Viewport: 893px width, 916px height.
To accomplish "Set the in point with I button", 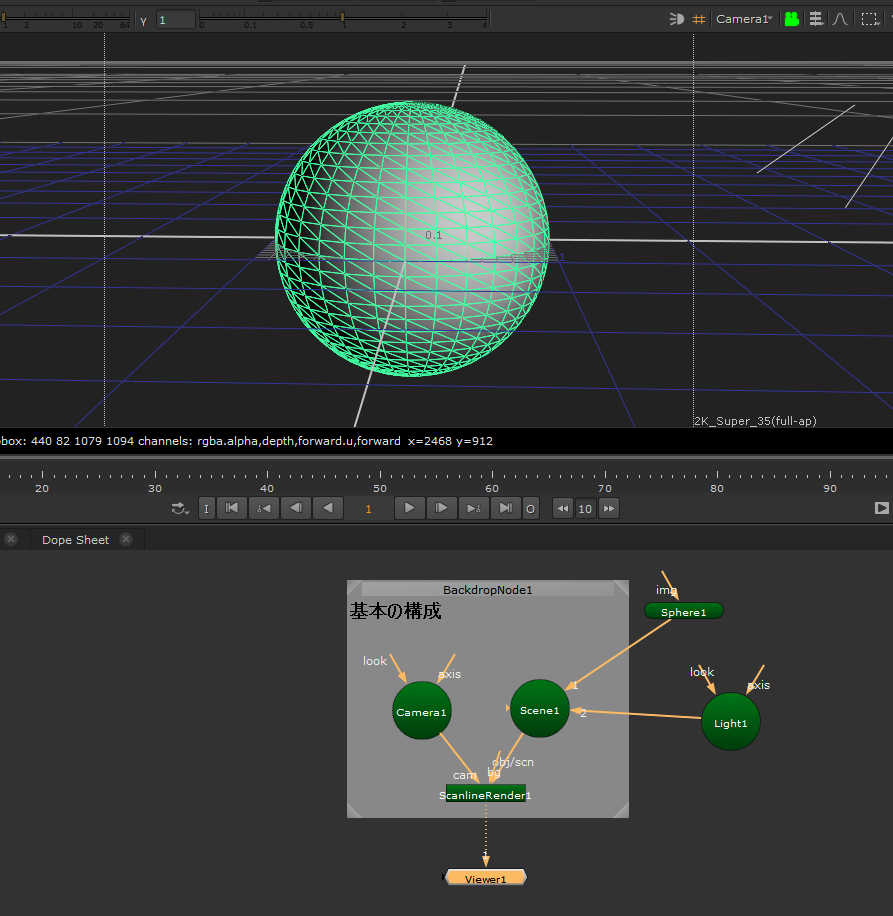I will point(206,509).
